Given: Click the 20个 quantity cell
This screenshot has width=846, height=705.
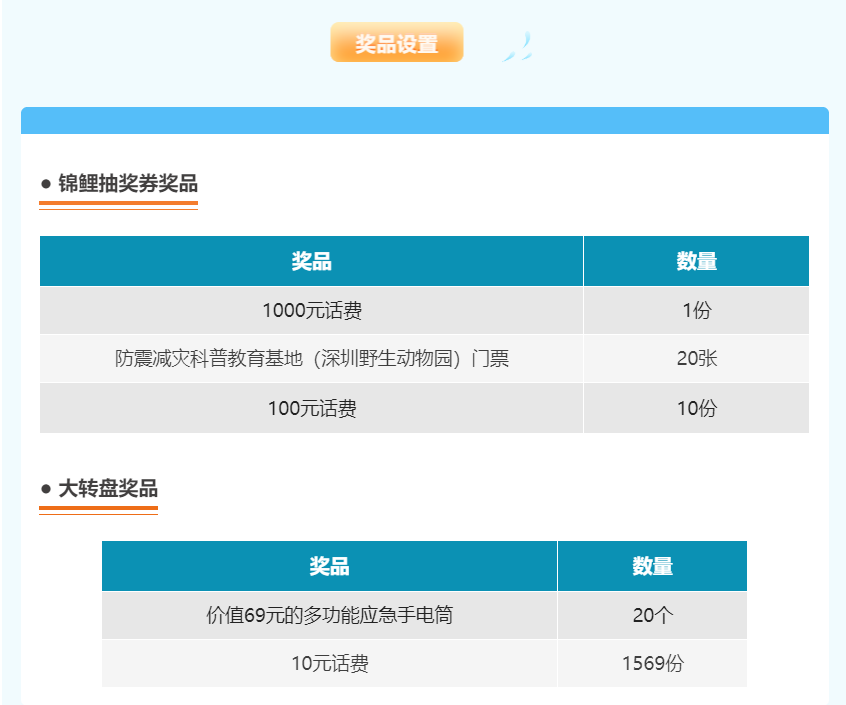Looking at the screenshot, I should point(652,615).
